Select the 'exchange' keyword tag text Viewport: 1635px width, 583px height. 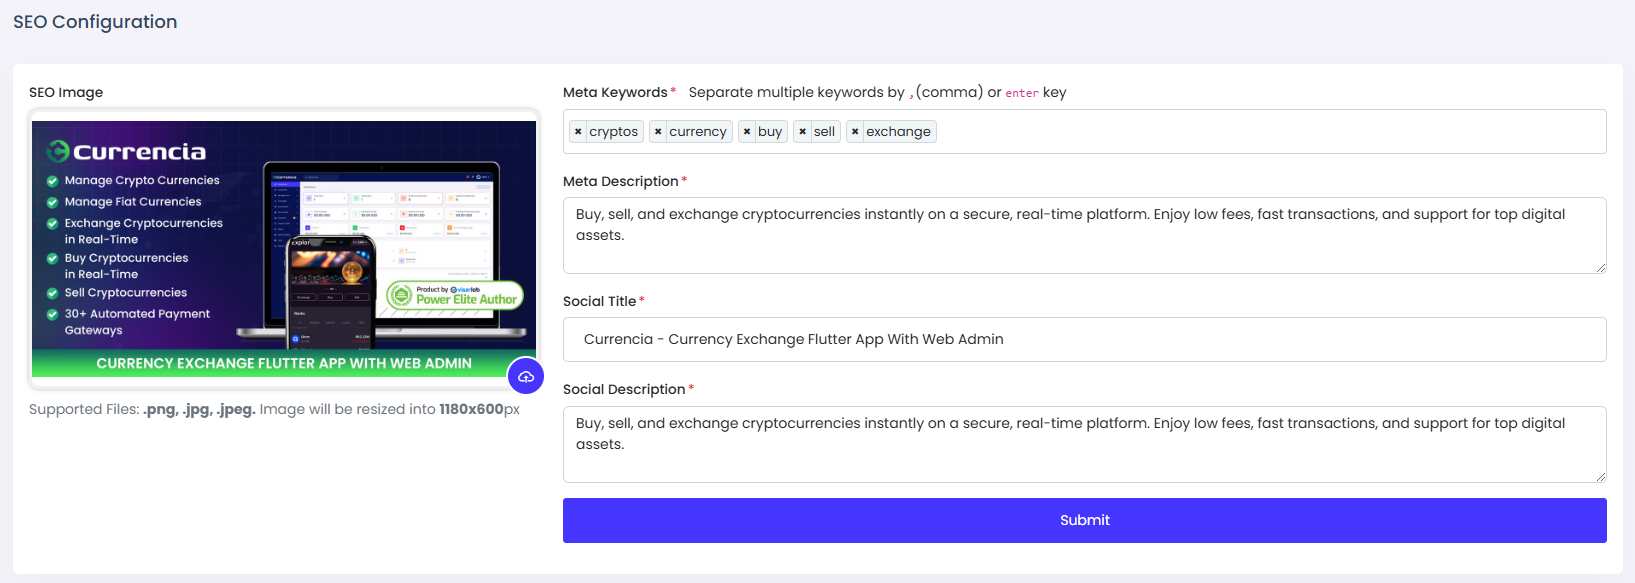click(x=898, y=132)
